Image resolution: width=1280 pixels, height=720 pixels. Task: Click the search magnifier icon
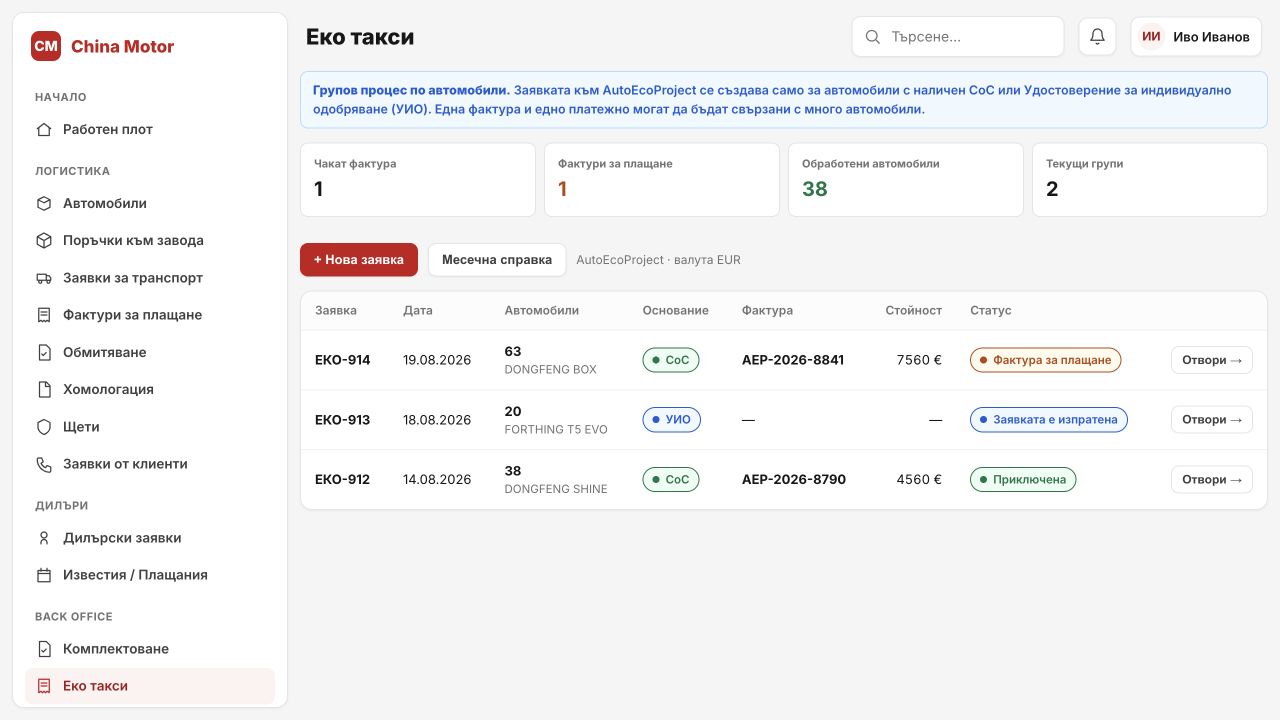tap(873, 37)
